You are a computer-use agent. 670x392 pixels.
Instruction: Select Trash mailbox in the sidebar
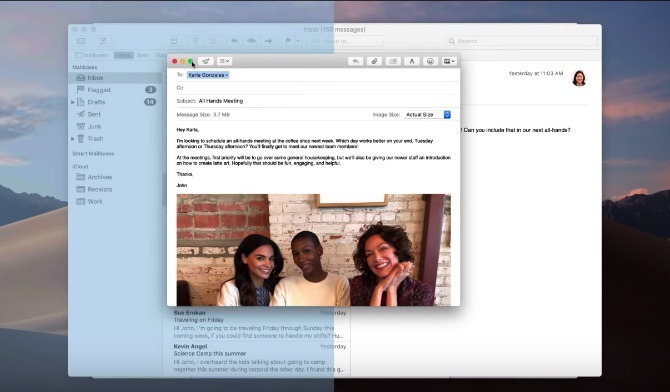click(115, 139)
